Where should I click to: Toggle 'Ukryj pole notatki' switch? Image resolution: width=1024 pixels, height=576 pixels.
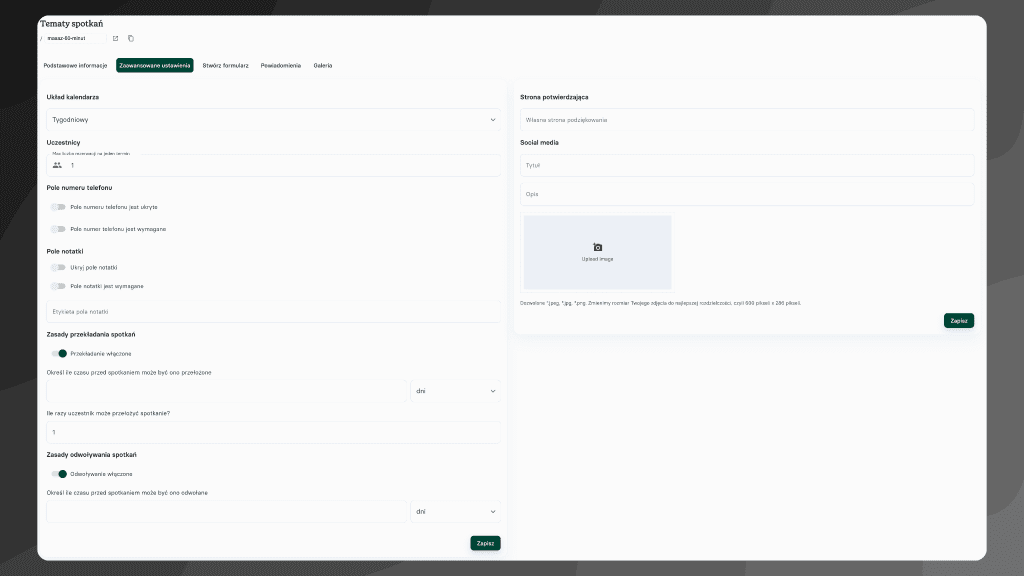58,268
